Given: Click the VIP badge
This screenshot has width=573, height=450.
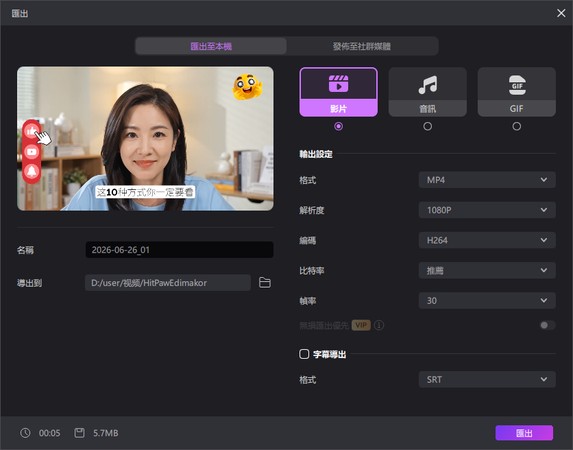Looking at the screenshot, I should [361, 325].
